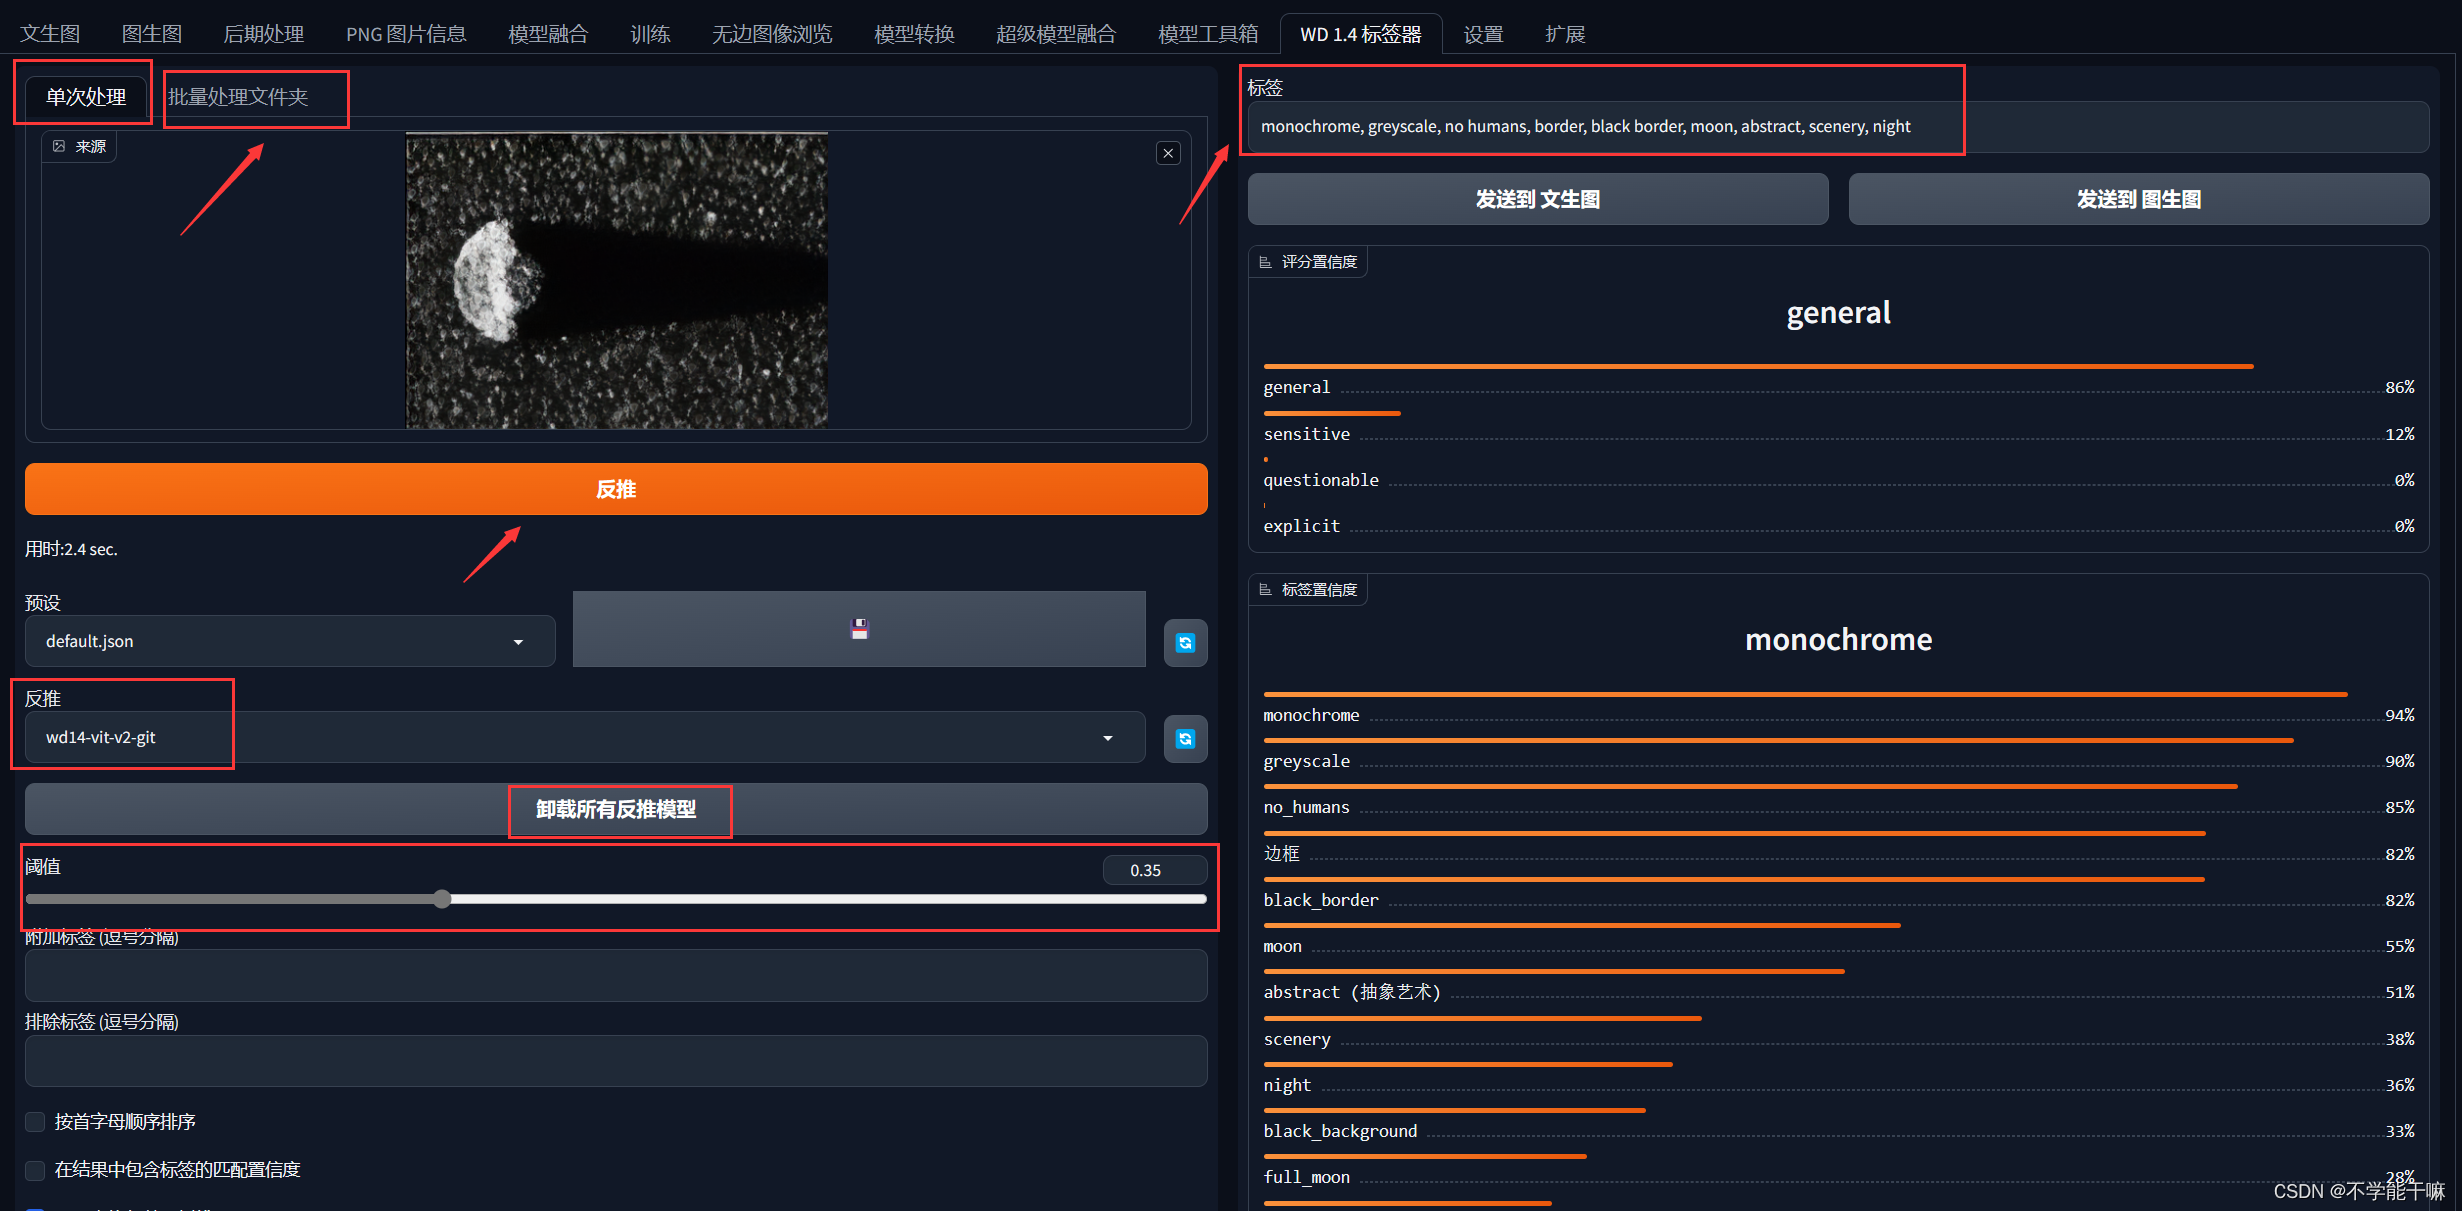Click the 评分置信度 chart icon label
The image size is (2462, 1211).
pos(1308,262)
